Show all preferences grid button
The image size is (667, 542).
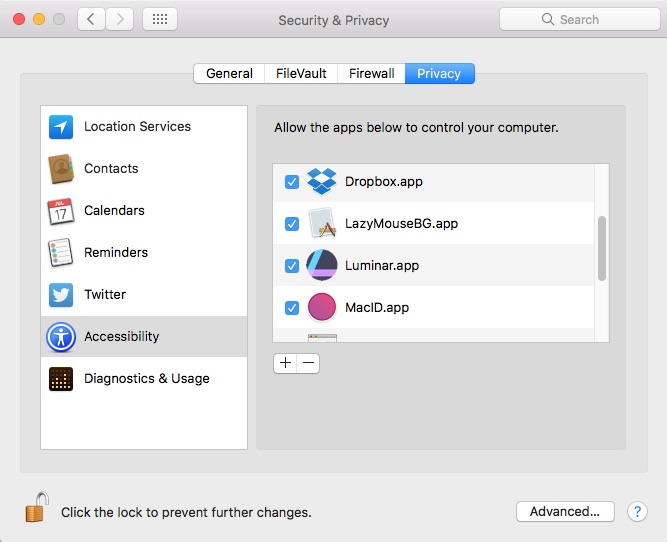(x=160, y=19)
